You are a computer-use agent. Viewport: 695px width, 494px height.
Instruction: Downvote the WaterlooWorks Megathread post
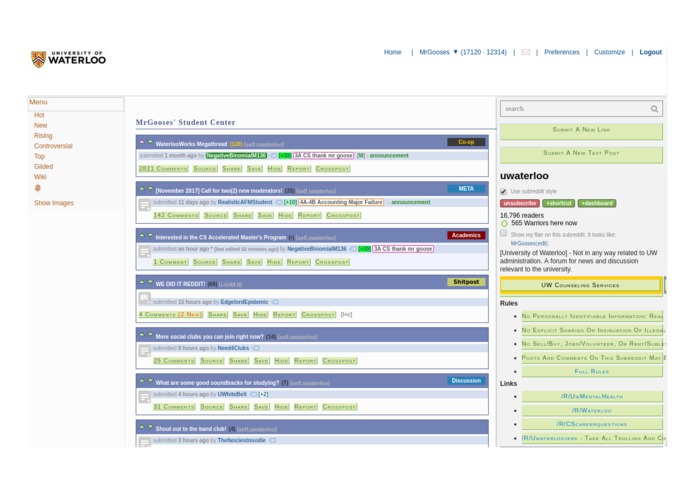[x=150, y=142]
